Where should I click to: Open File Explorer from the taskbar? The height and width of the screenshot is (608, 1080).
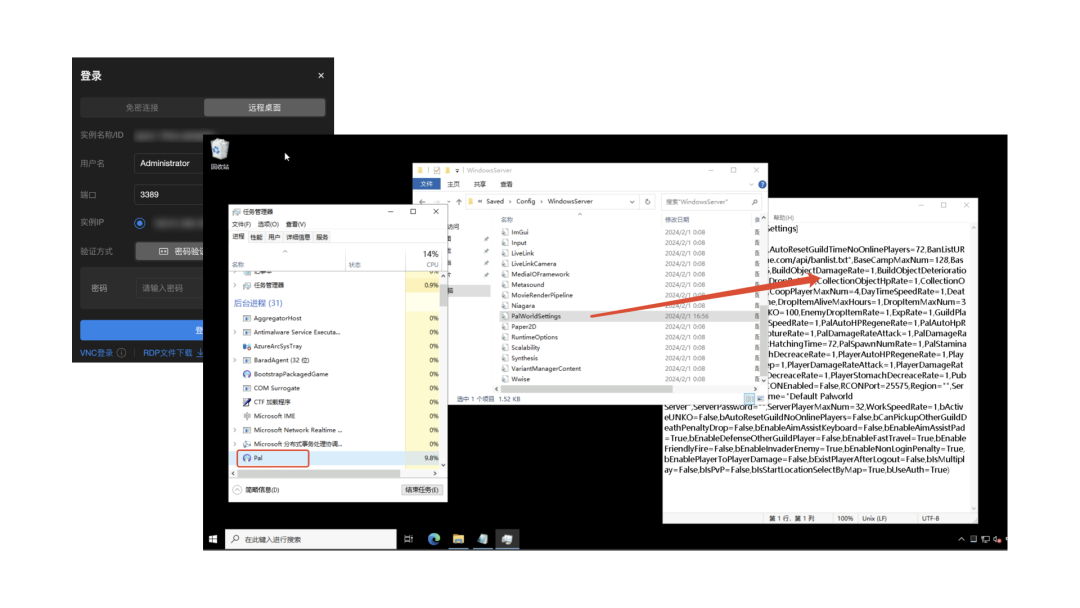[458, 539]
